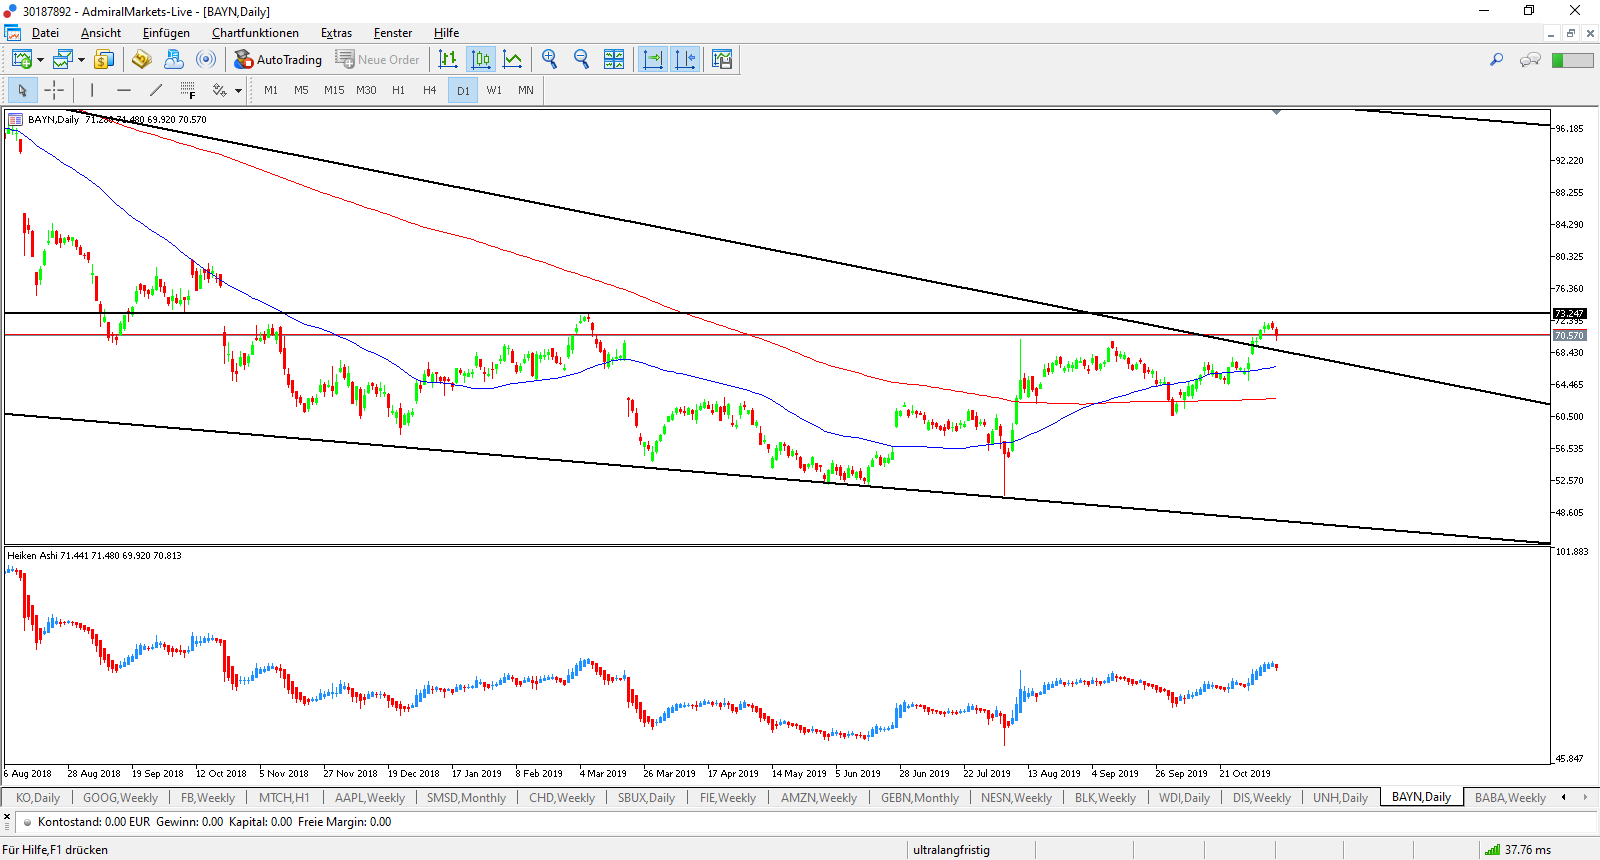Open the Data Window icon
1600x860 pixels.
click(141, 60)
